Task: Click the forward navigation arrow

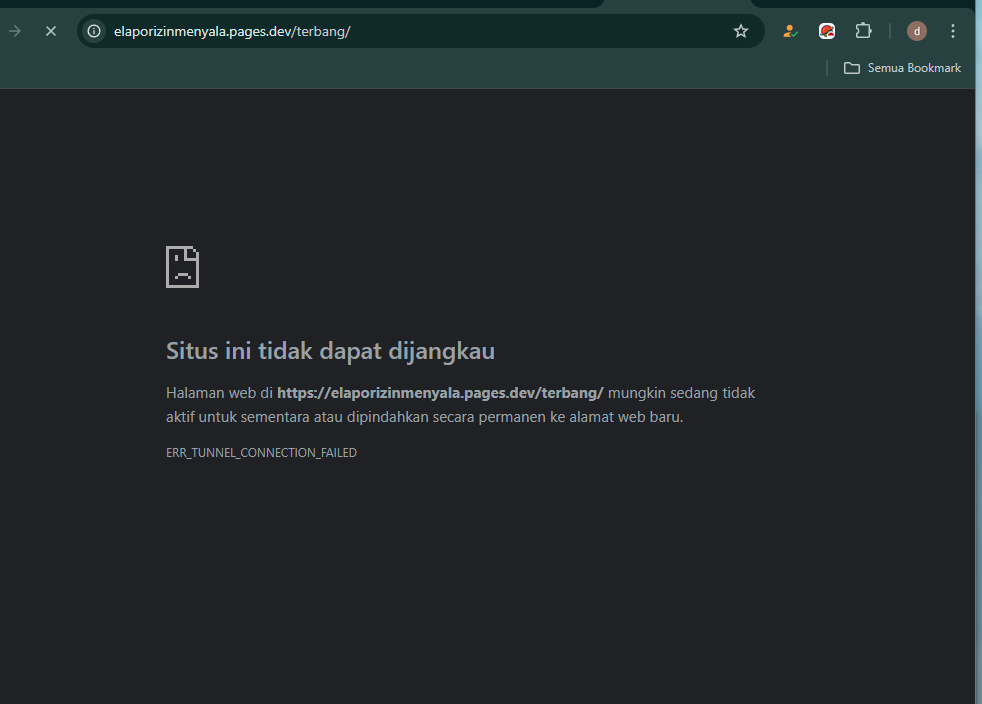Action: 15,31
